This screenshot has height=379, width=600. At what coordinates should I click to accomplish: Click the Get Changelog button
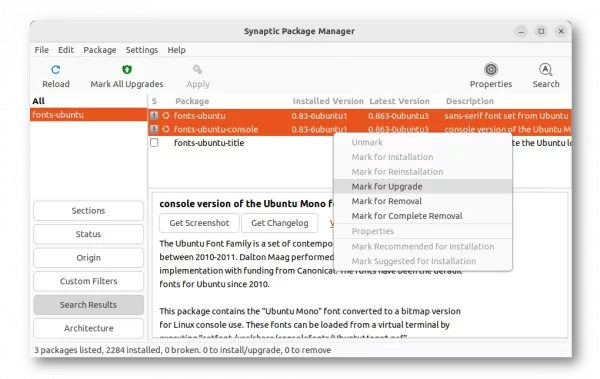click(x=280, y=223)
